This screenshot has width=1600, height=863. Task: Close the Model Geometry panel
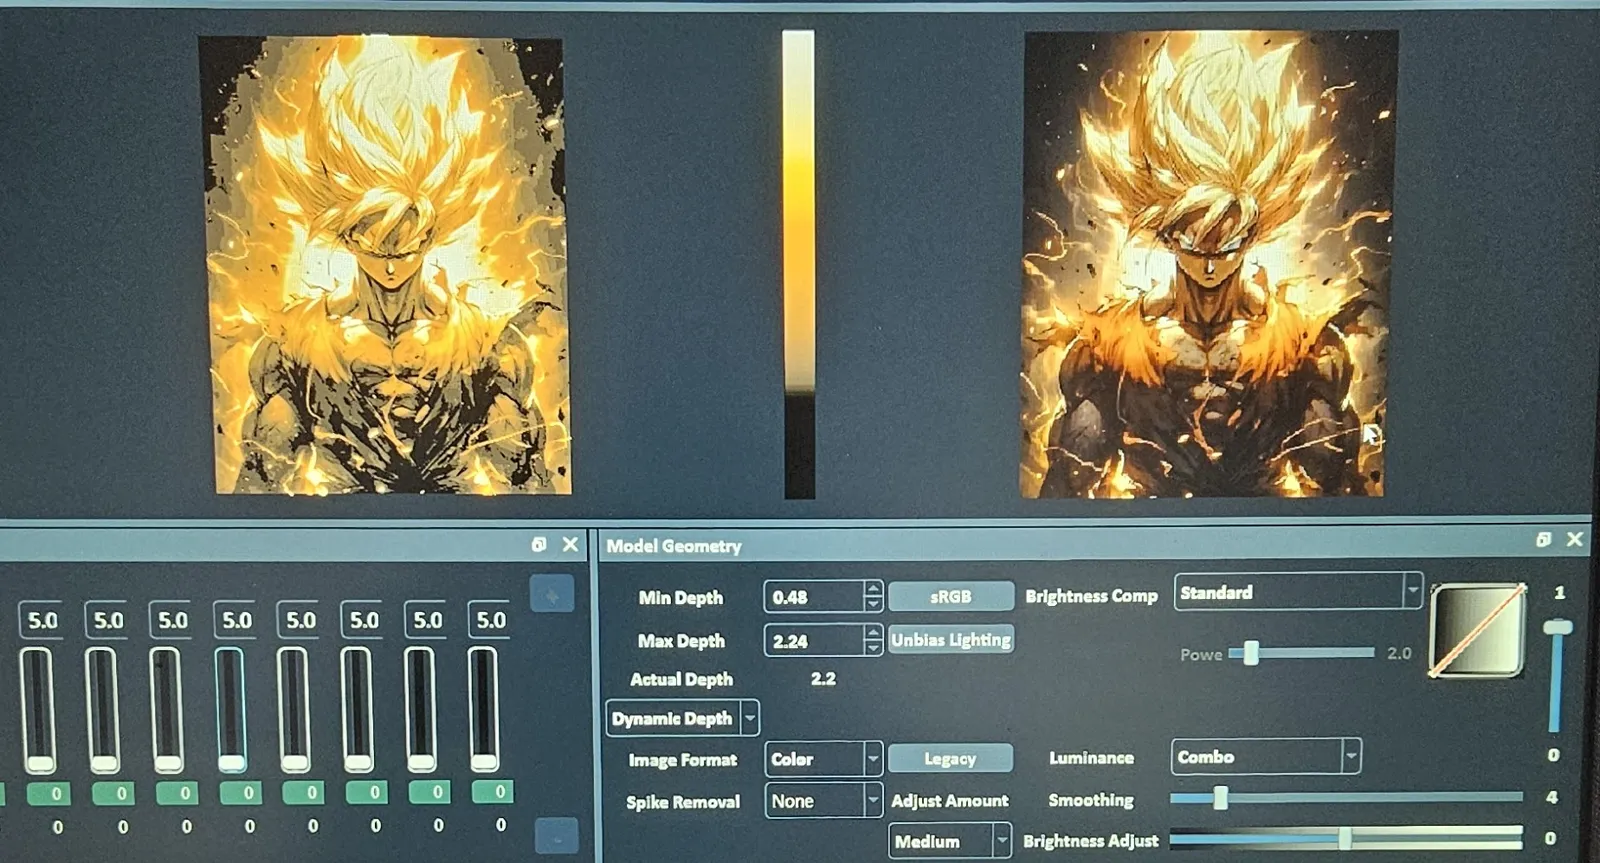pos(1574,540)
